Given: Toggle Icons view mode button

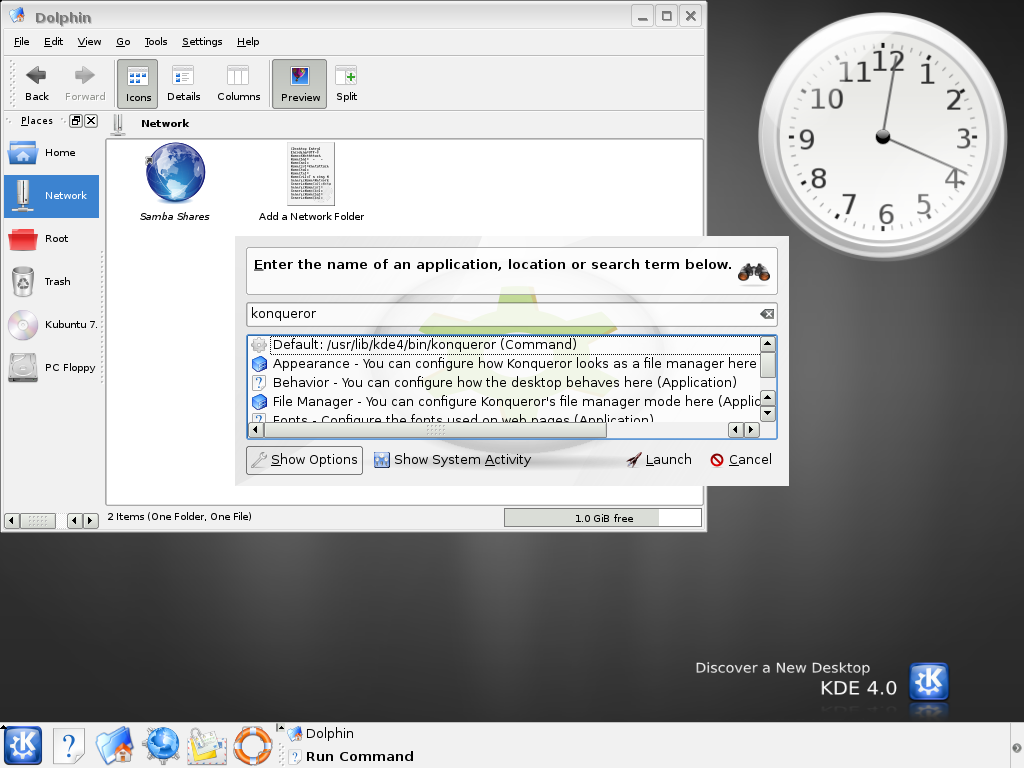Looking at the screenshot, I should coord(138,82).
